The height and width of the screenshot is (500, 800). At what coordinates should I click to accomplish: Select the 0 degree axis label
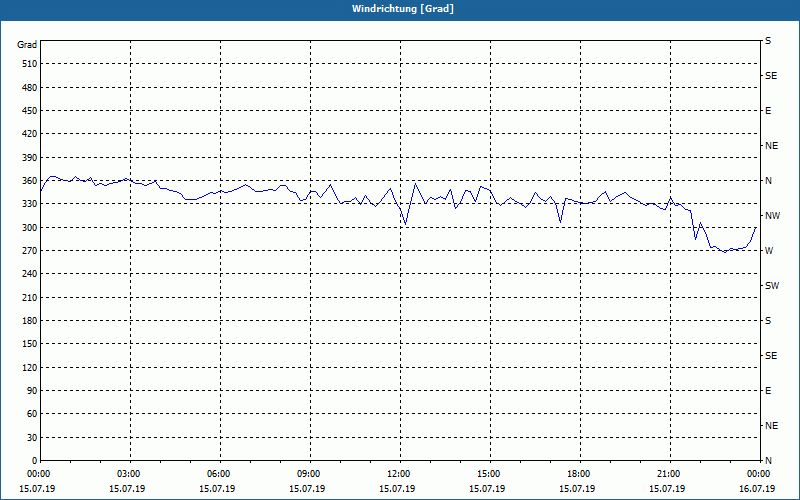point(34,461)
